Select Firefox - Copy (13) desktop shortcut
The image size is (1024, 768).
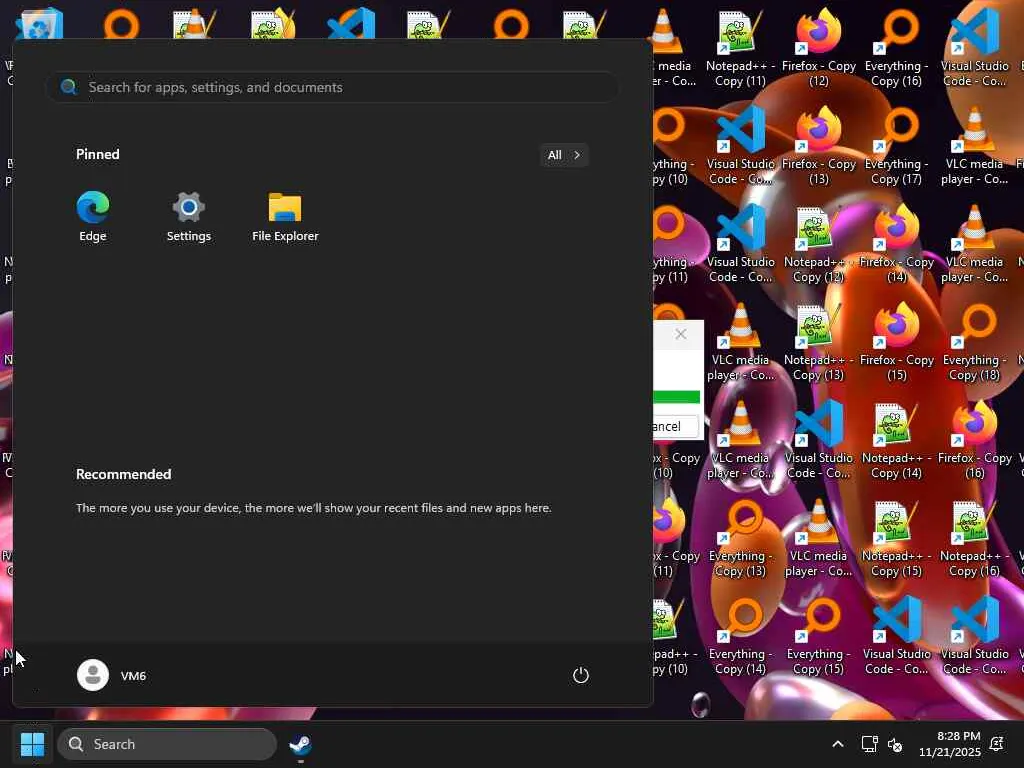pos(818,146)
